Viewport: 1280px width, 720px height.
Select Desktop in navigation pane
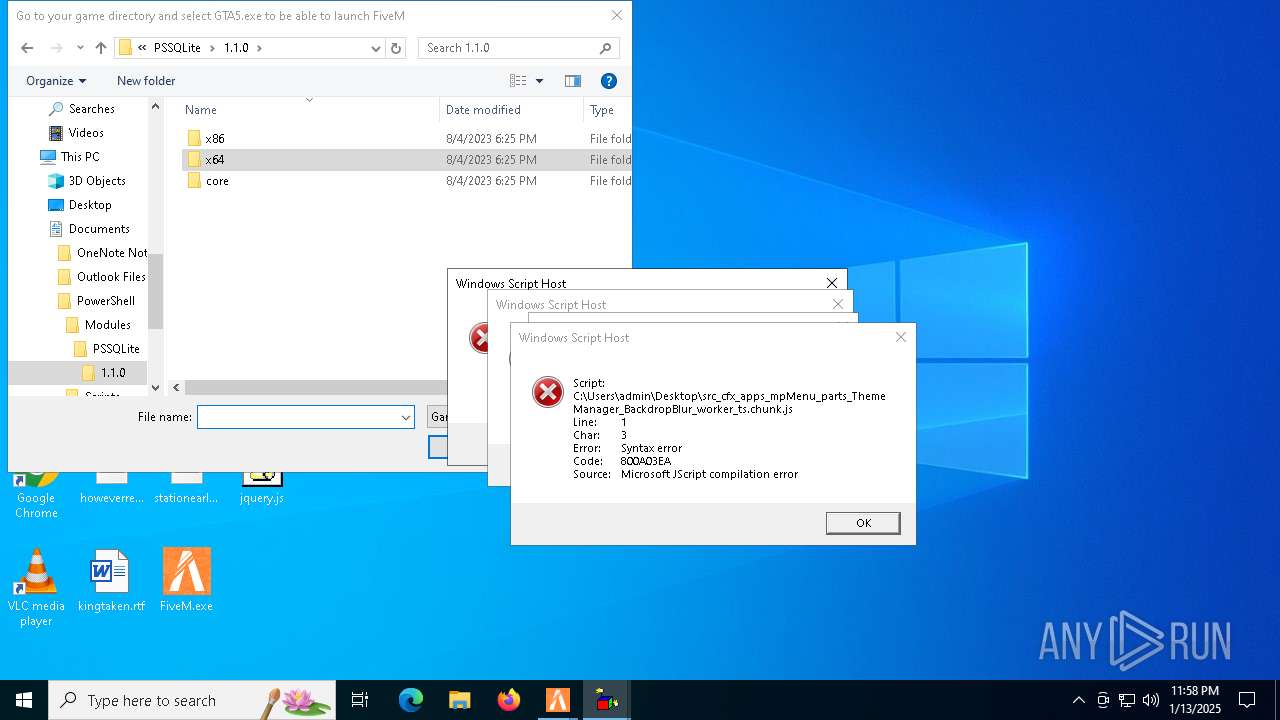(90, 205)
